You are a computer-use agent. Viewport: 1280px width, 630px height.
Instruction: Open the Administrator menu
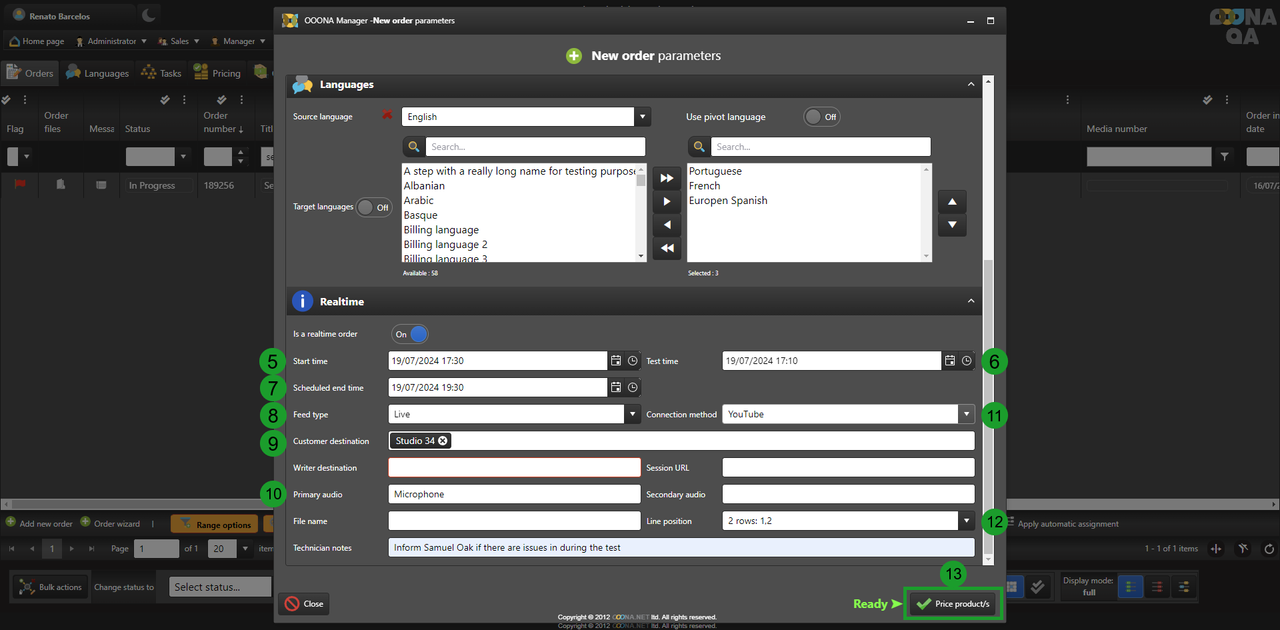pos(111,42)
